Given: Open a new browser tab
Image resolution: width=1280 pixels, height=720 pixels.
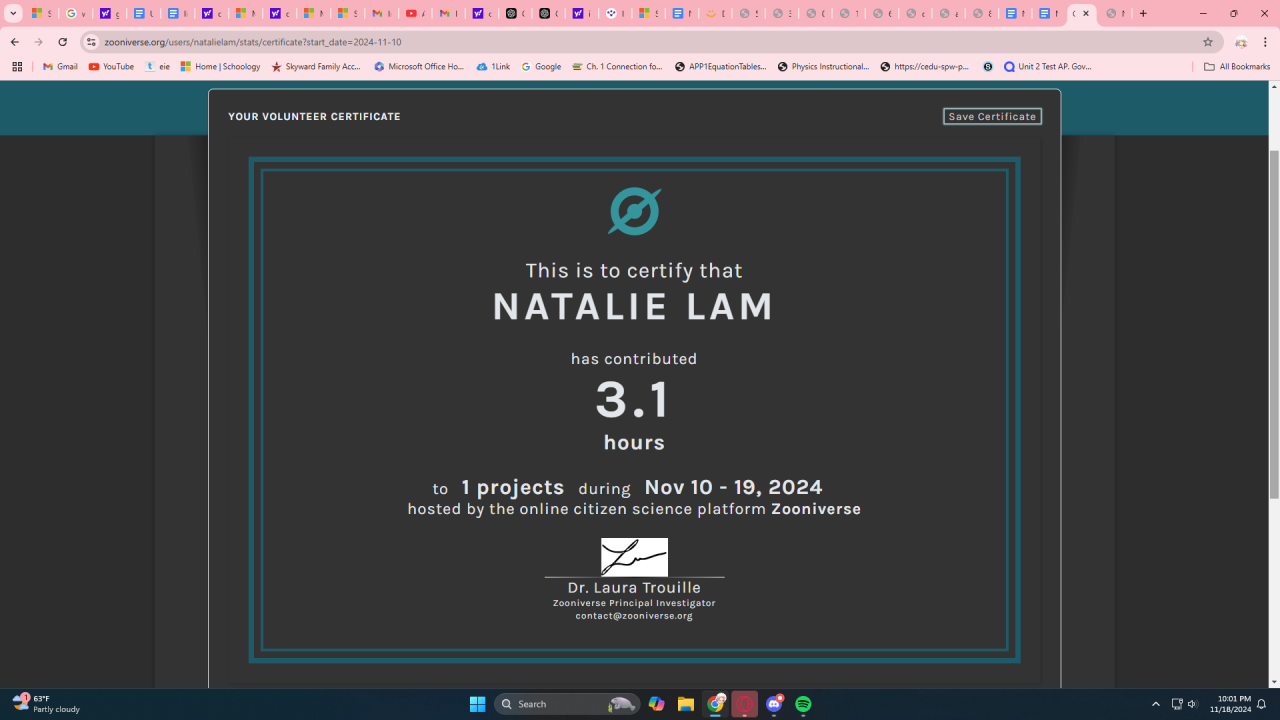Looking at the screenshot, I should point(1143,14).
